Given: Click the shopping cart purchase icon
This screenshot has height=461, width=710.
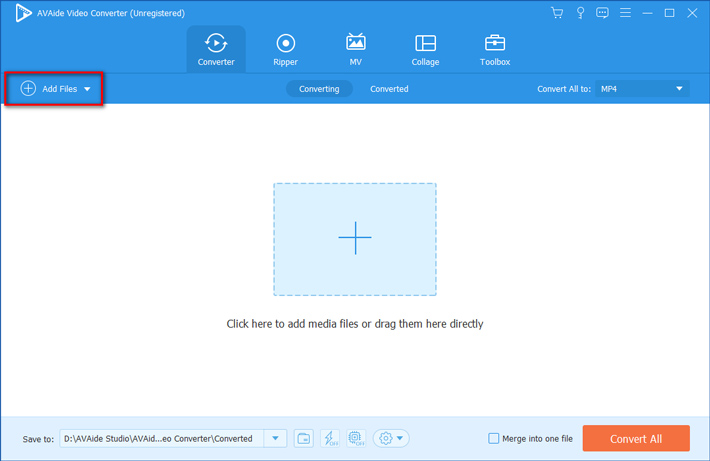Looking at the screenshot, I should coord(557,12).
